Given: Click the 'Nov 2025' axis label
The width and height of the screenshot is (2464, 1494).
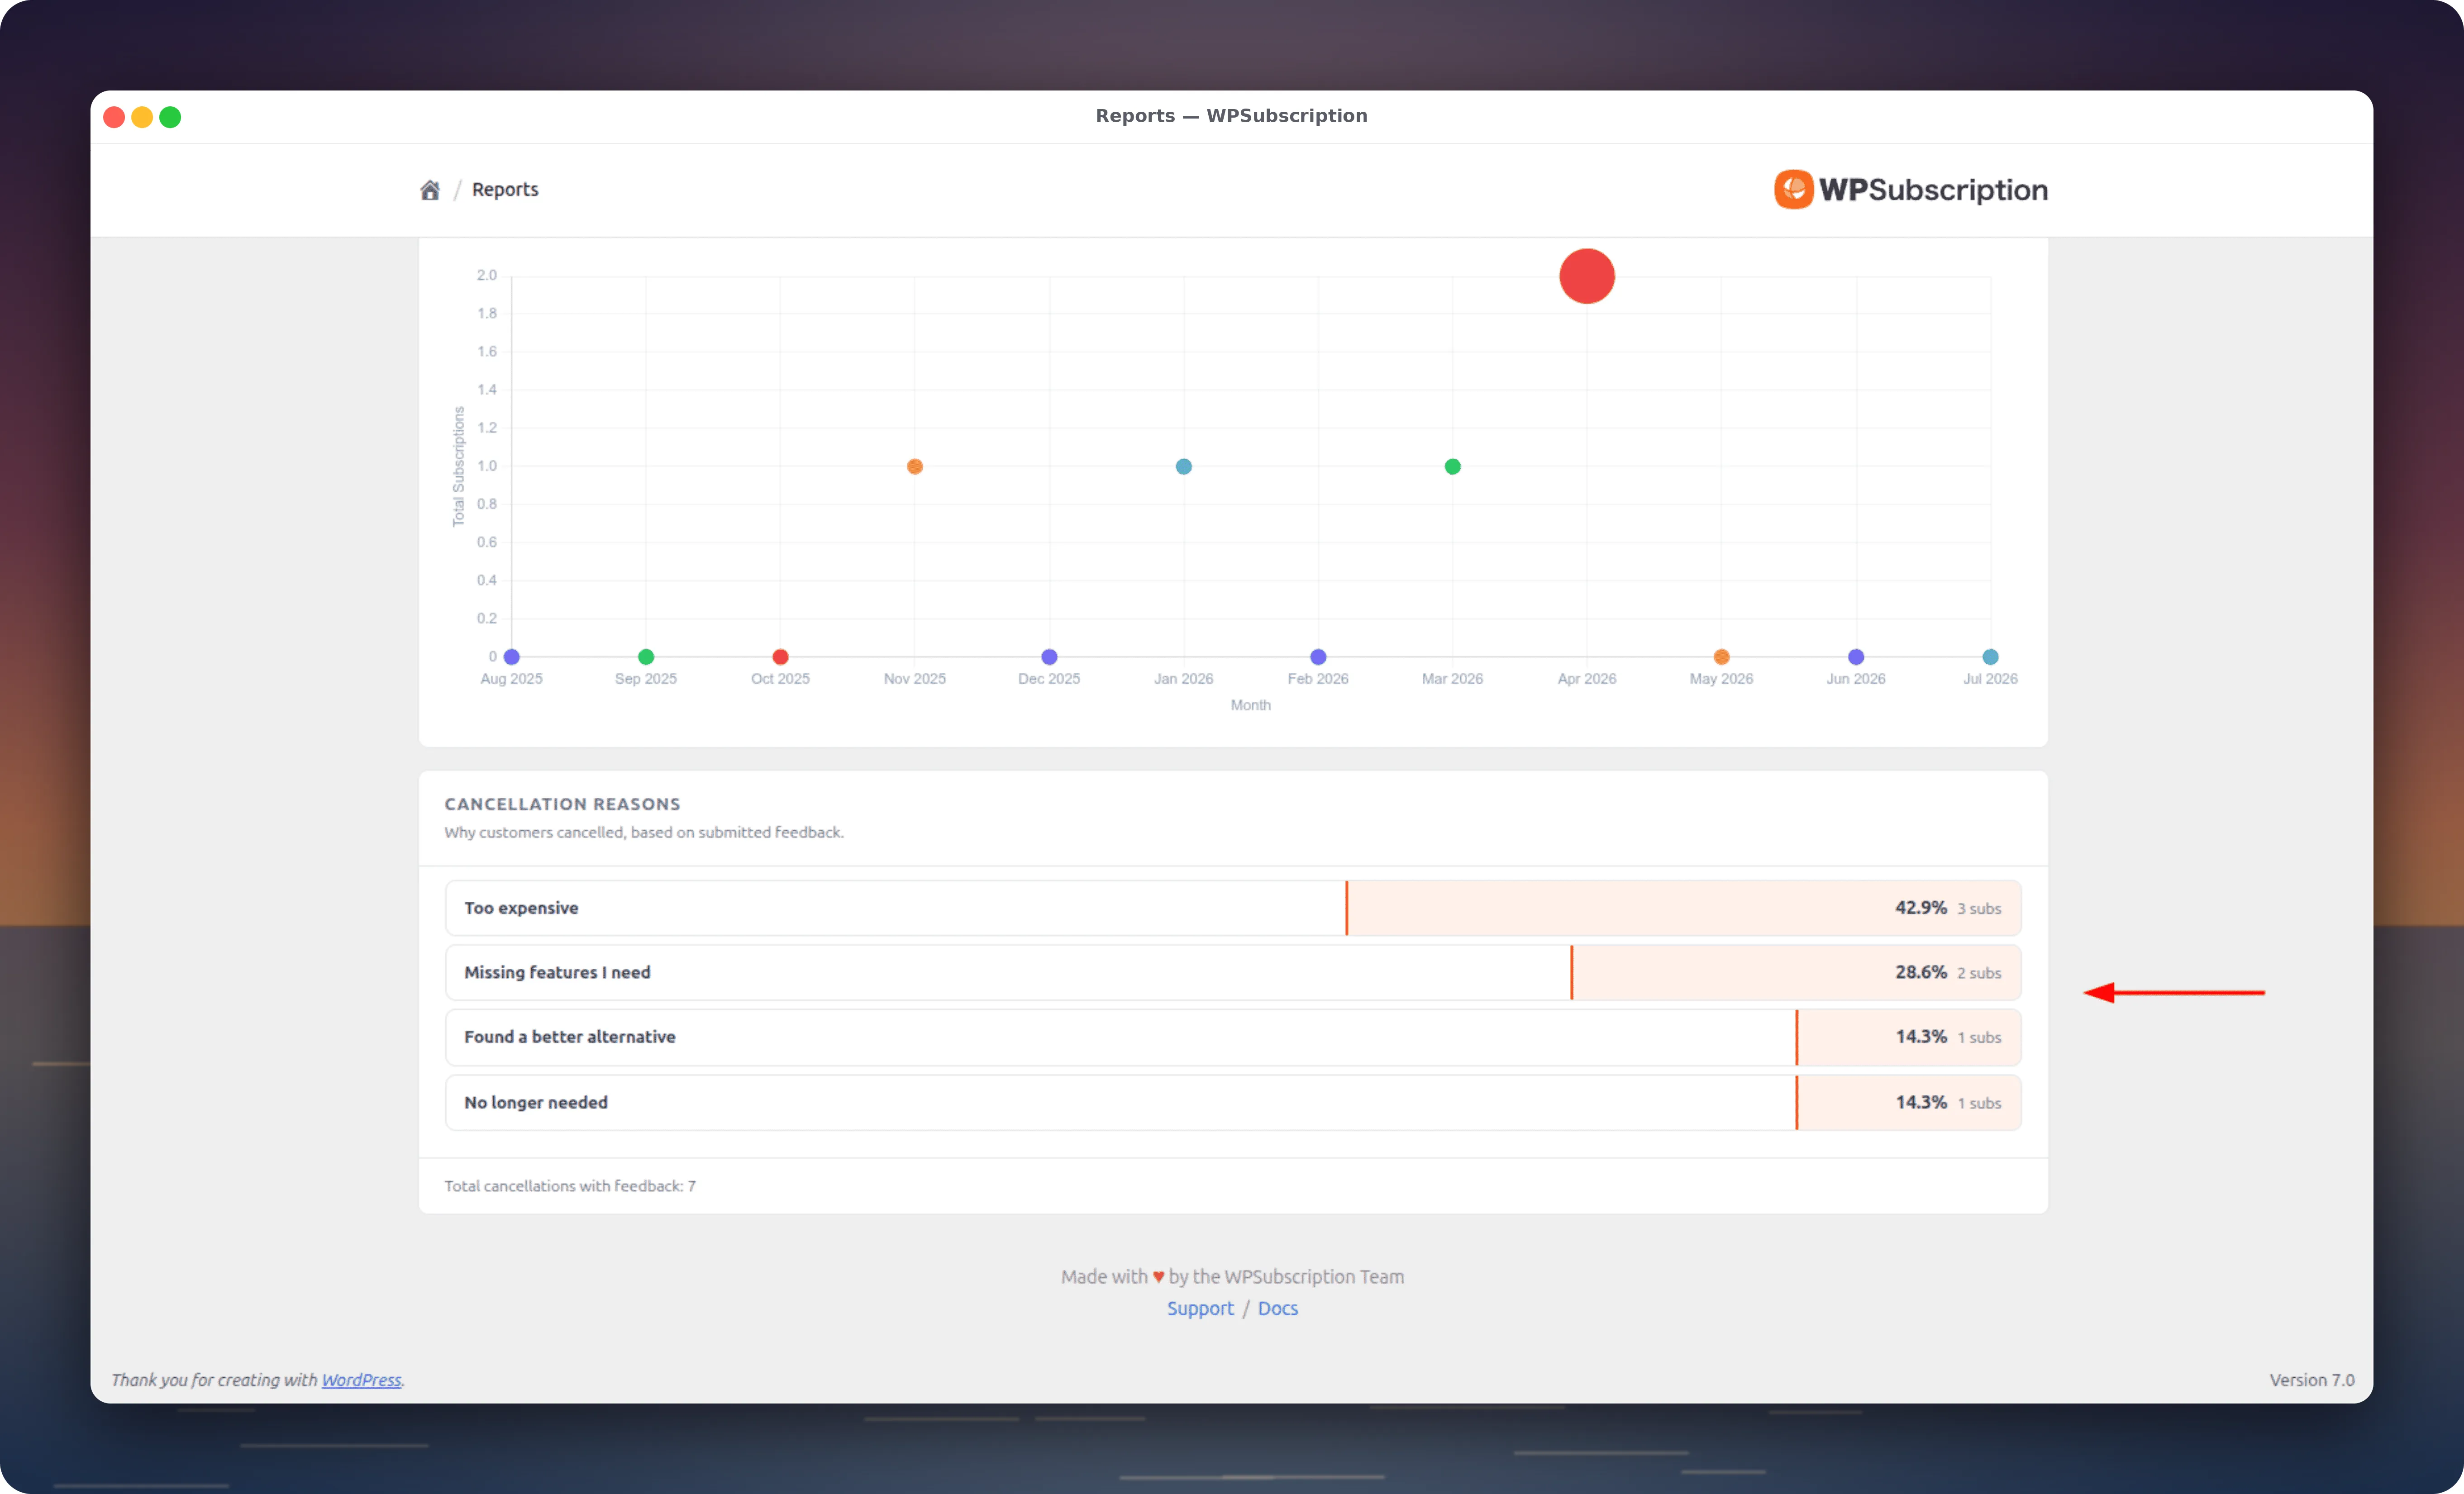Looking at the screenshot, I should tap(915, 679).
